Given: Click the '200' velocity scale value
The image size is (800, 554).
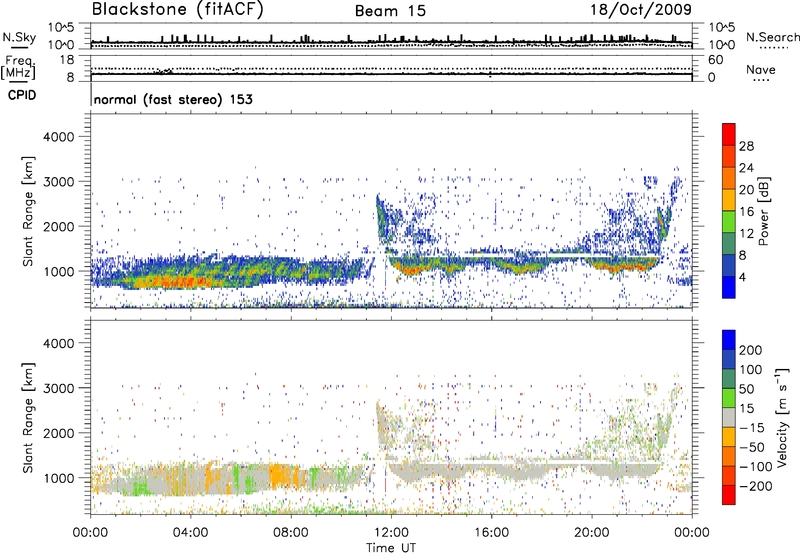Looking at the screenshot, I should point(751,350).
